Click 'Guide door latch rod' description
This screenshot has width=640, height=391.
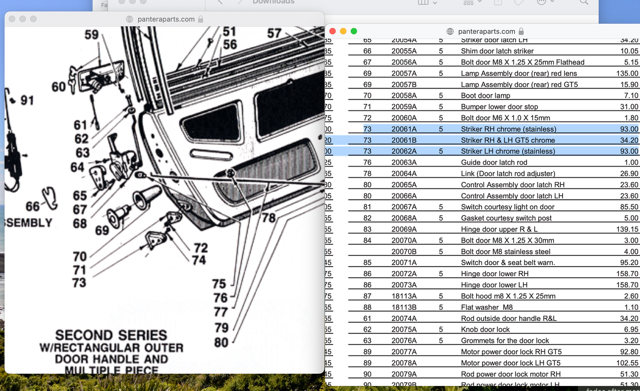click(x=493, y=162)
